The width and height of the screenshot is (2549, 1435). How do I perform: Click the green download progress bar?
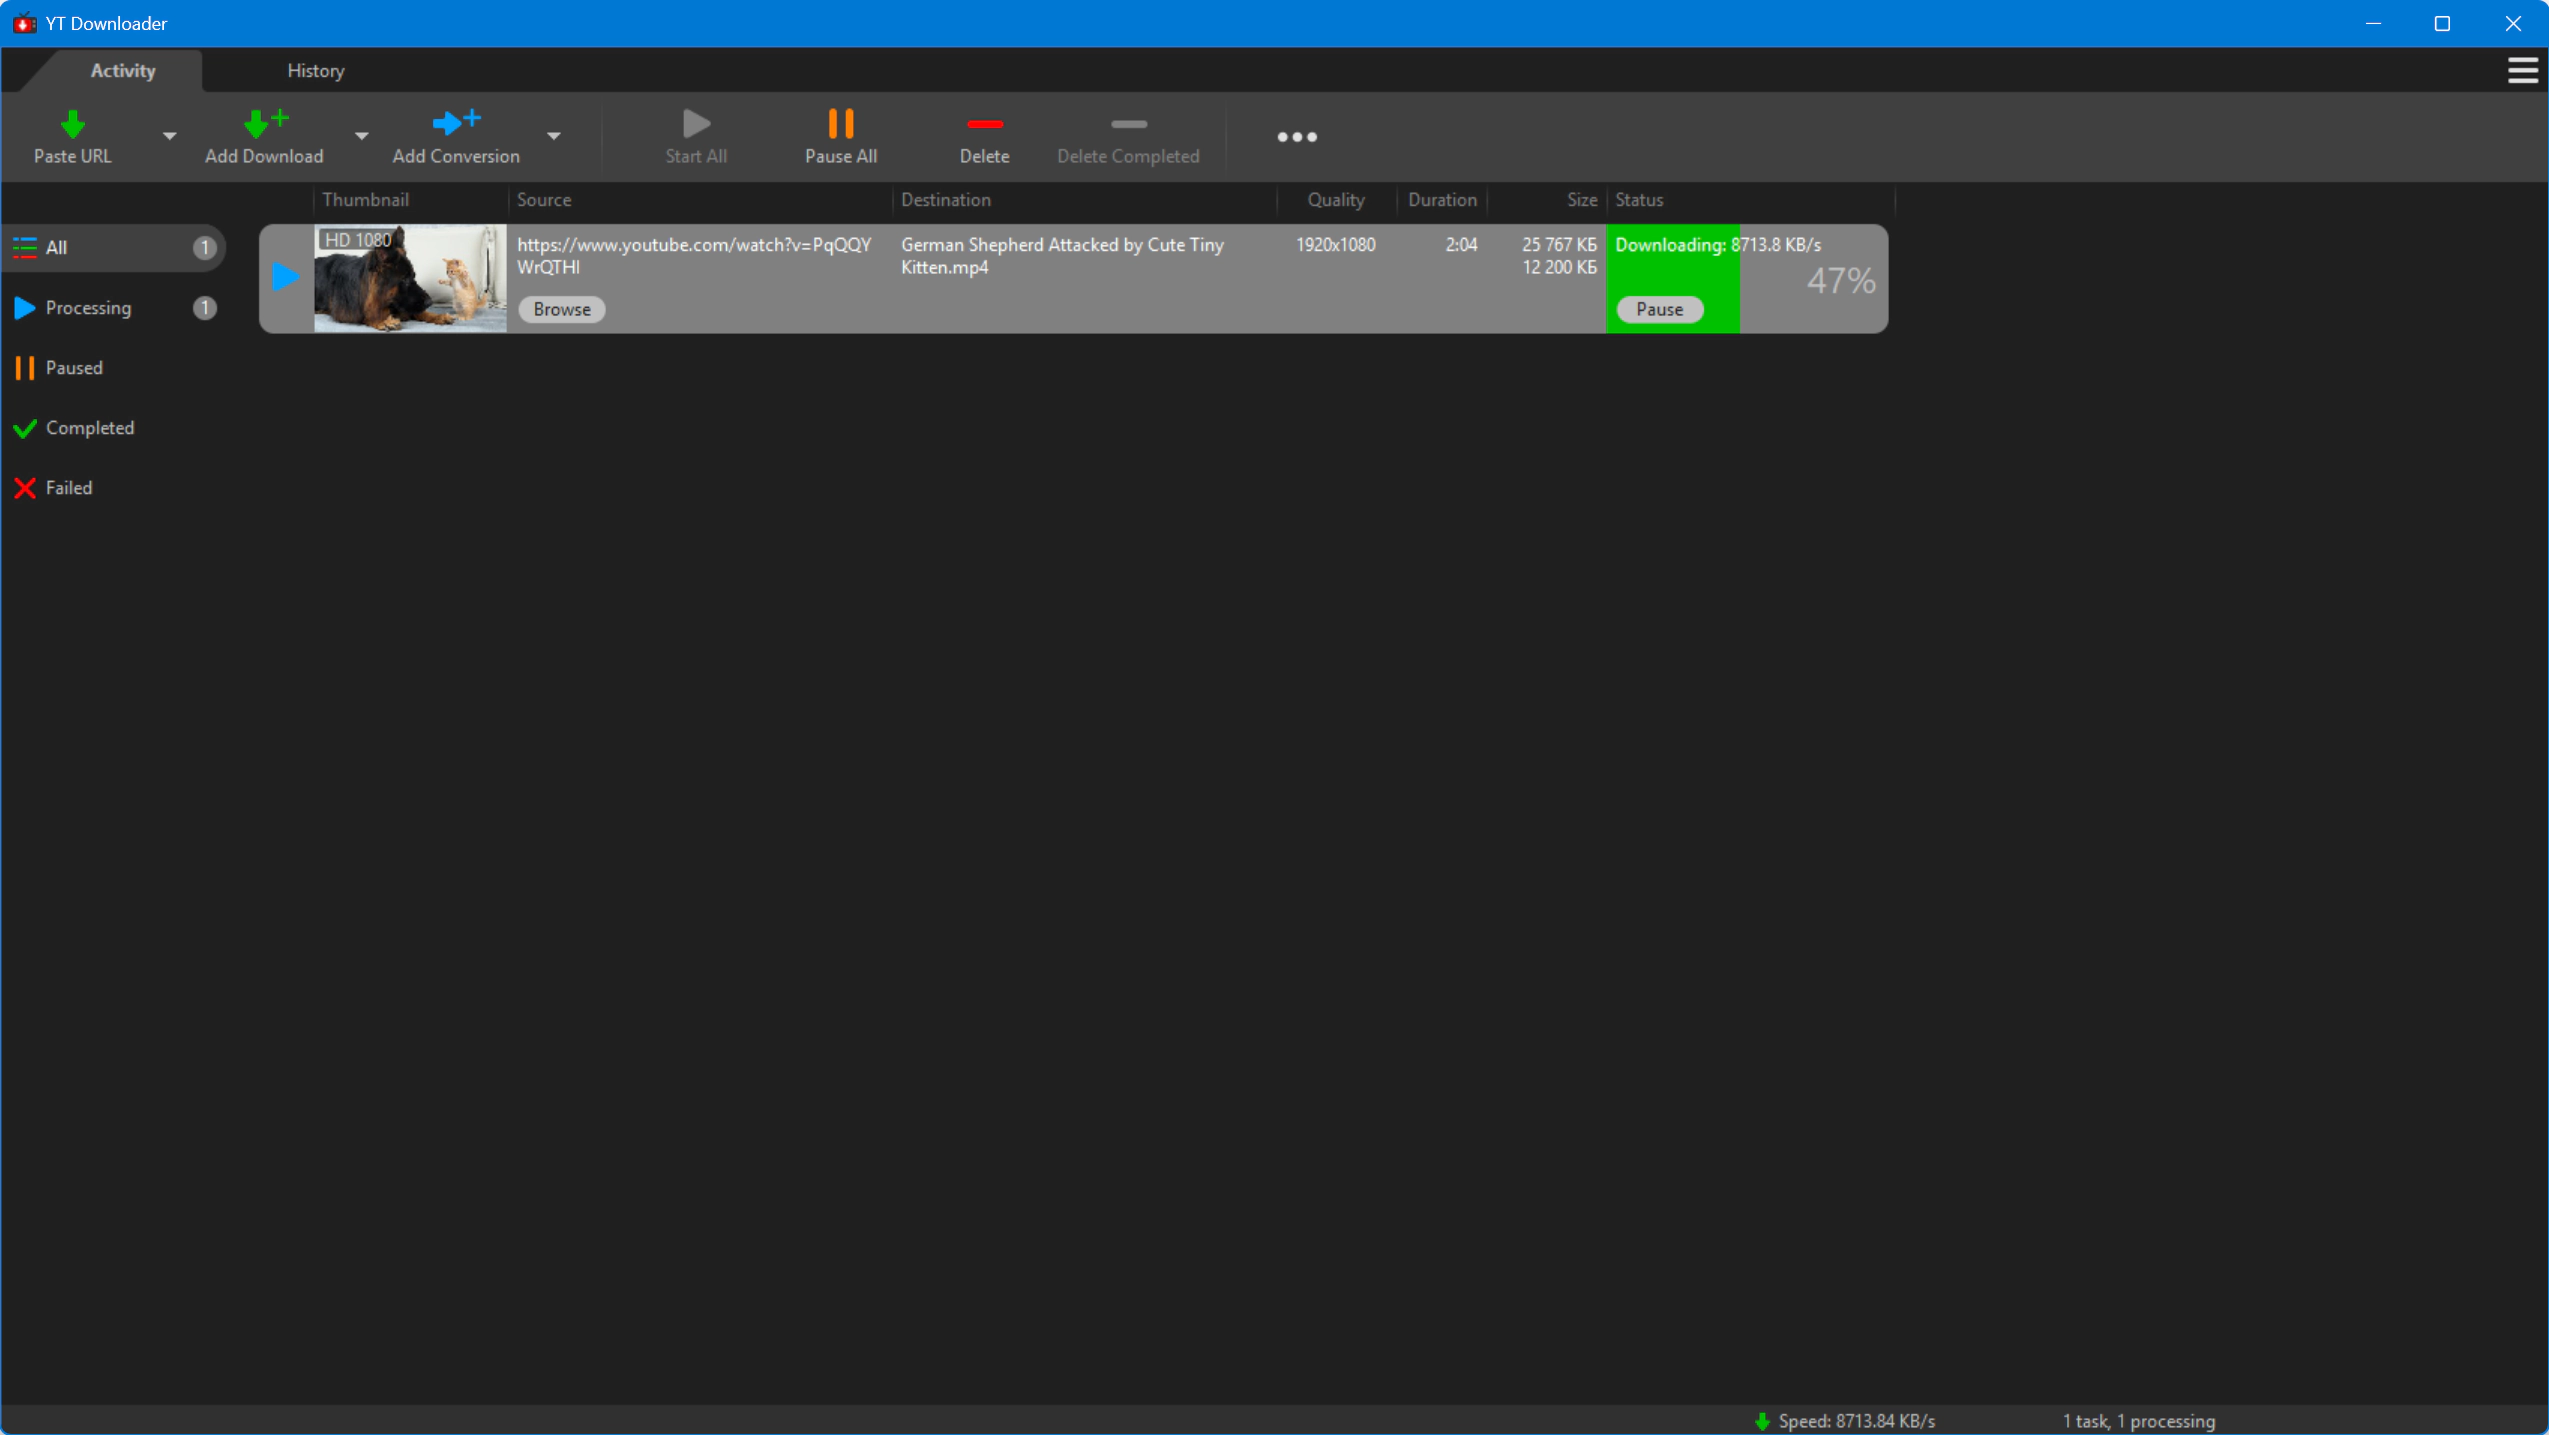(1672, 278)
